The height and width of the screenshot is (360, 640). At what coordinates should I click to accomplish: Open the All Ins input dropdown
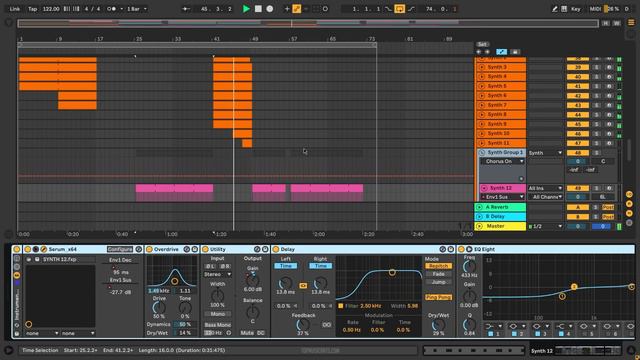[x=545, y=188]
